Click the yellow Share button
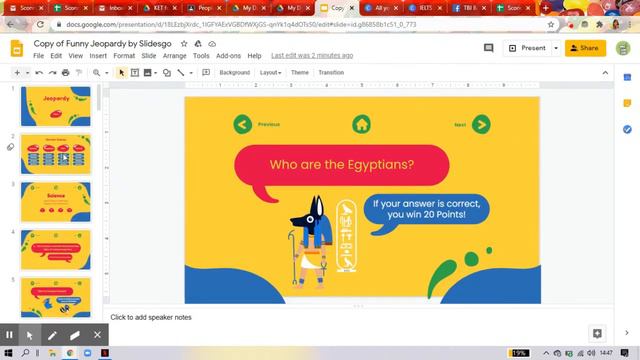640x360 pixels. tap(585, 48)
